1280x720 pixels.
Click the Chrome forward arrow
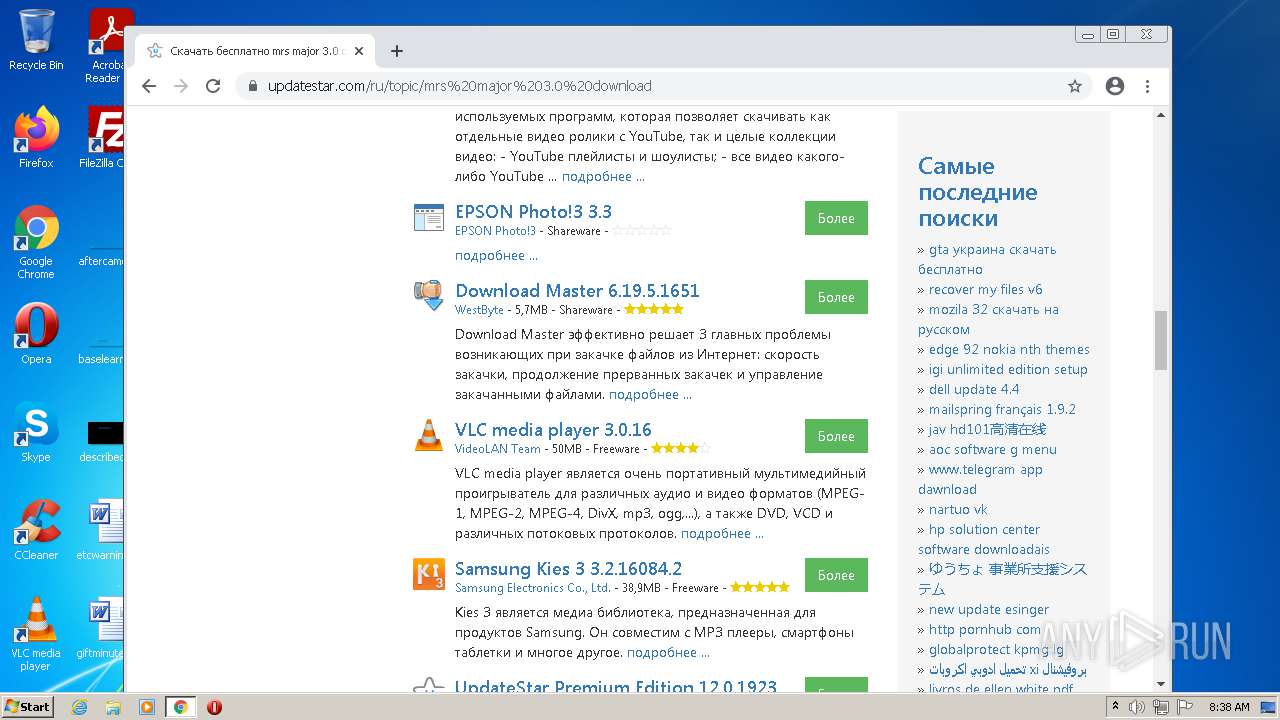point(181,86)
